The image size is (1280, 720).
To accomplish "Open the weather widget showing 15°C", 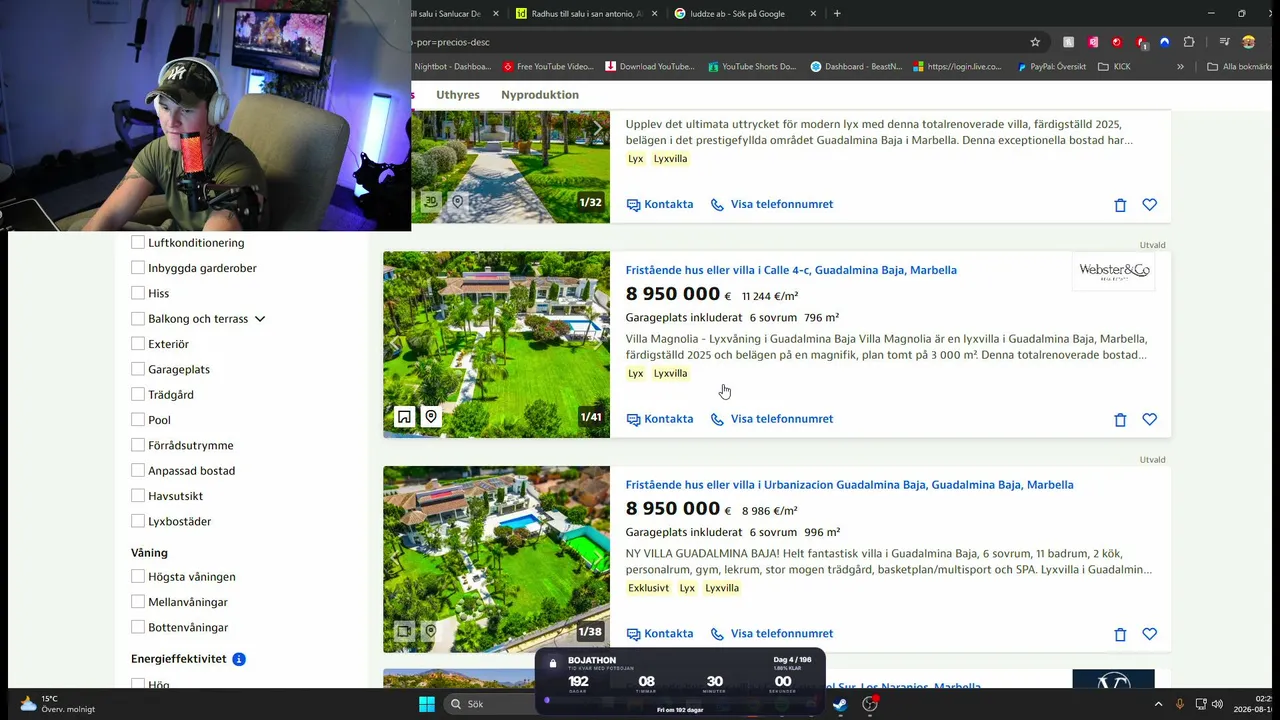I will point(57,704).
